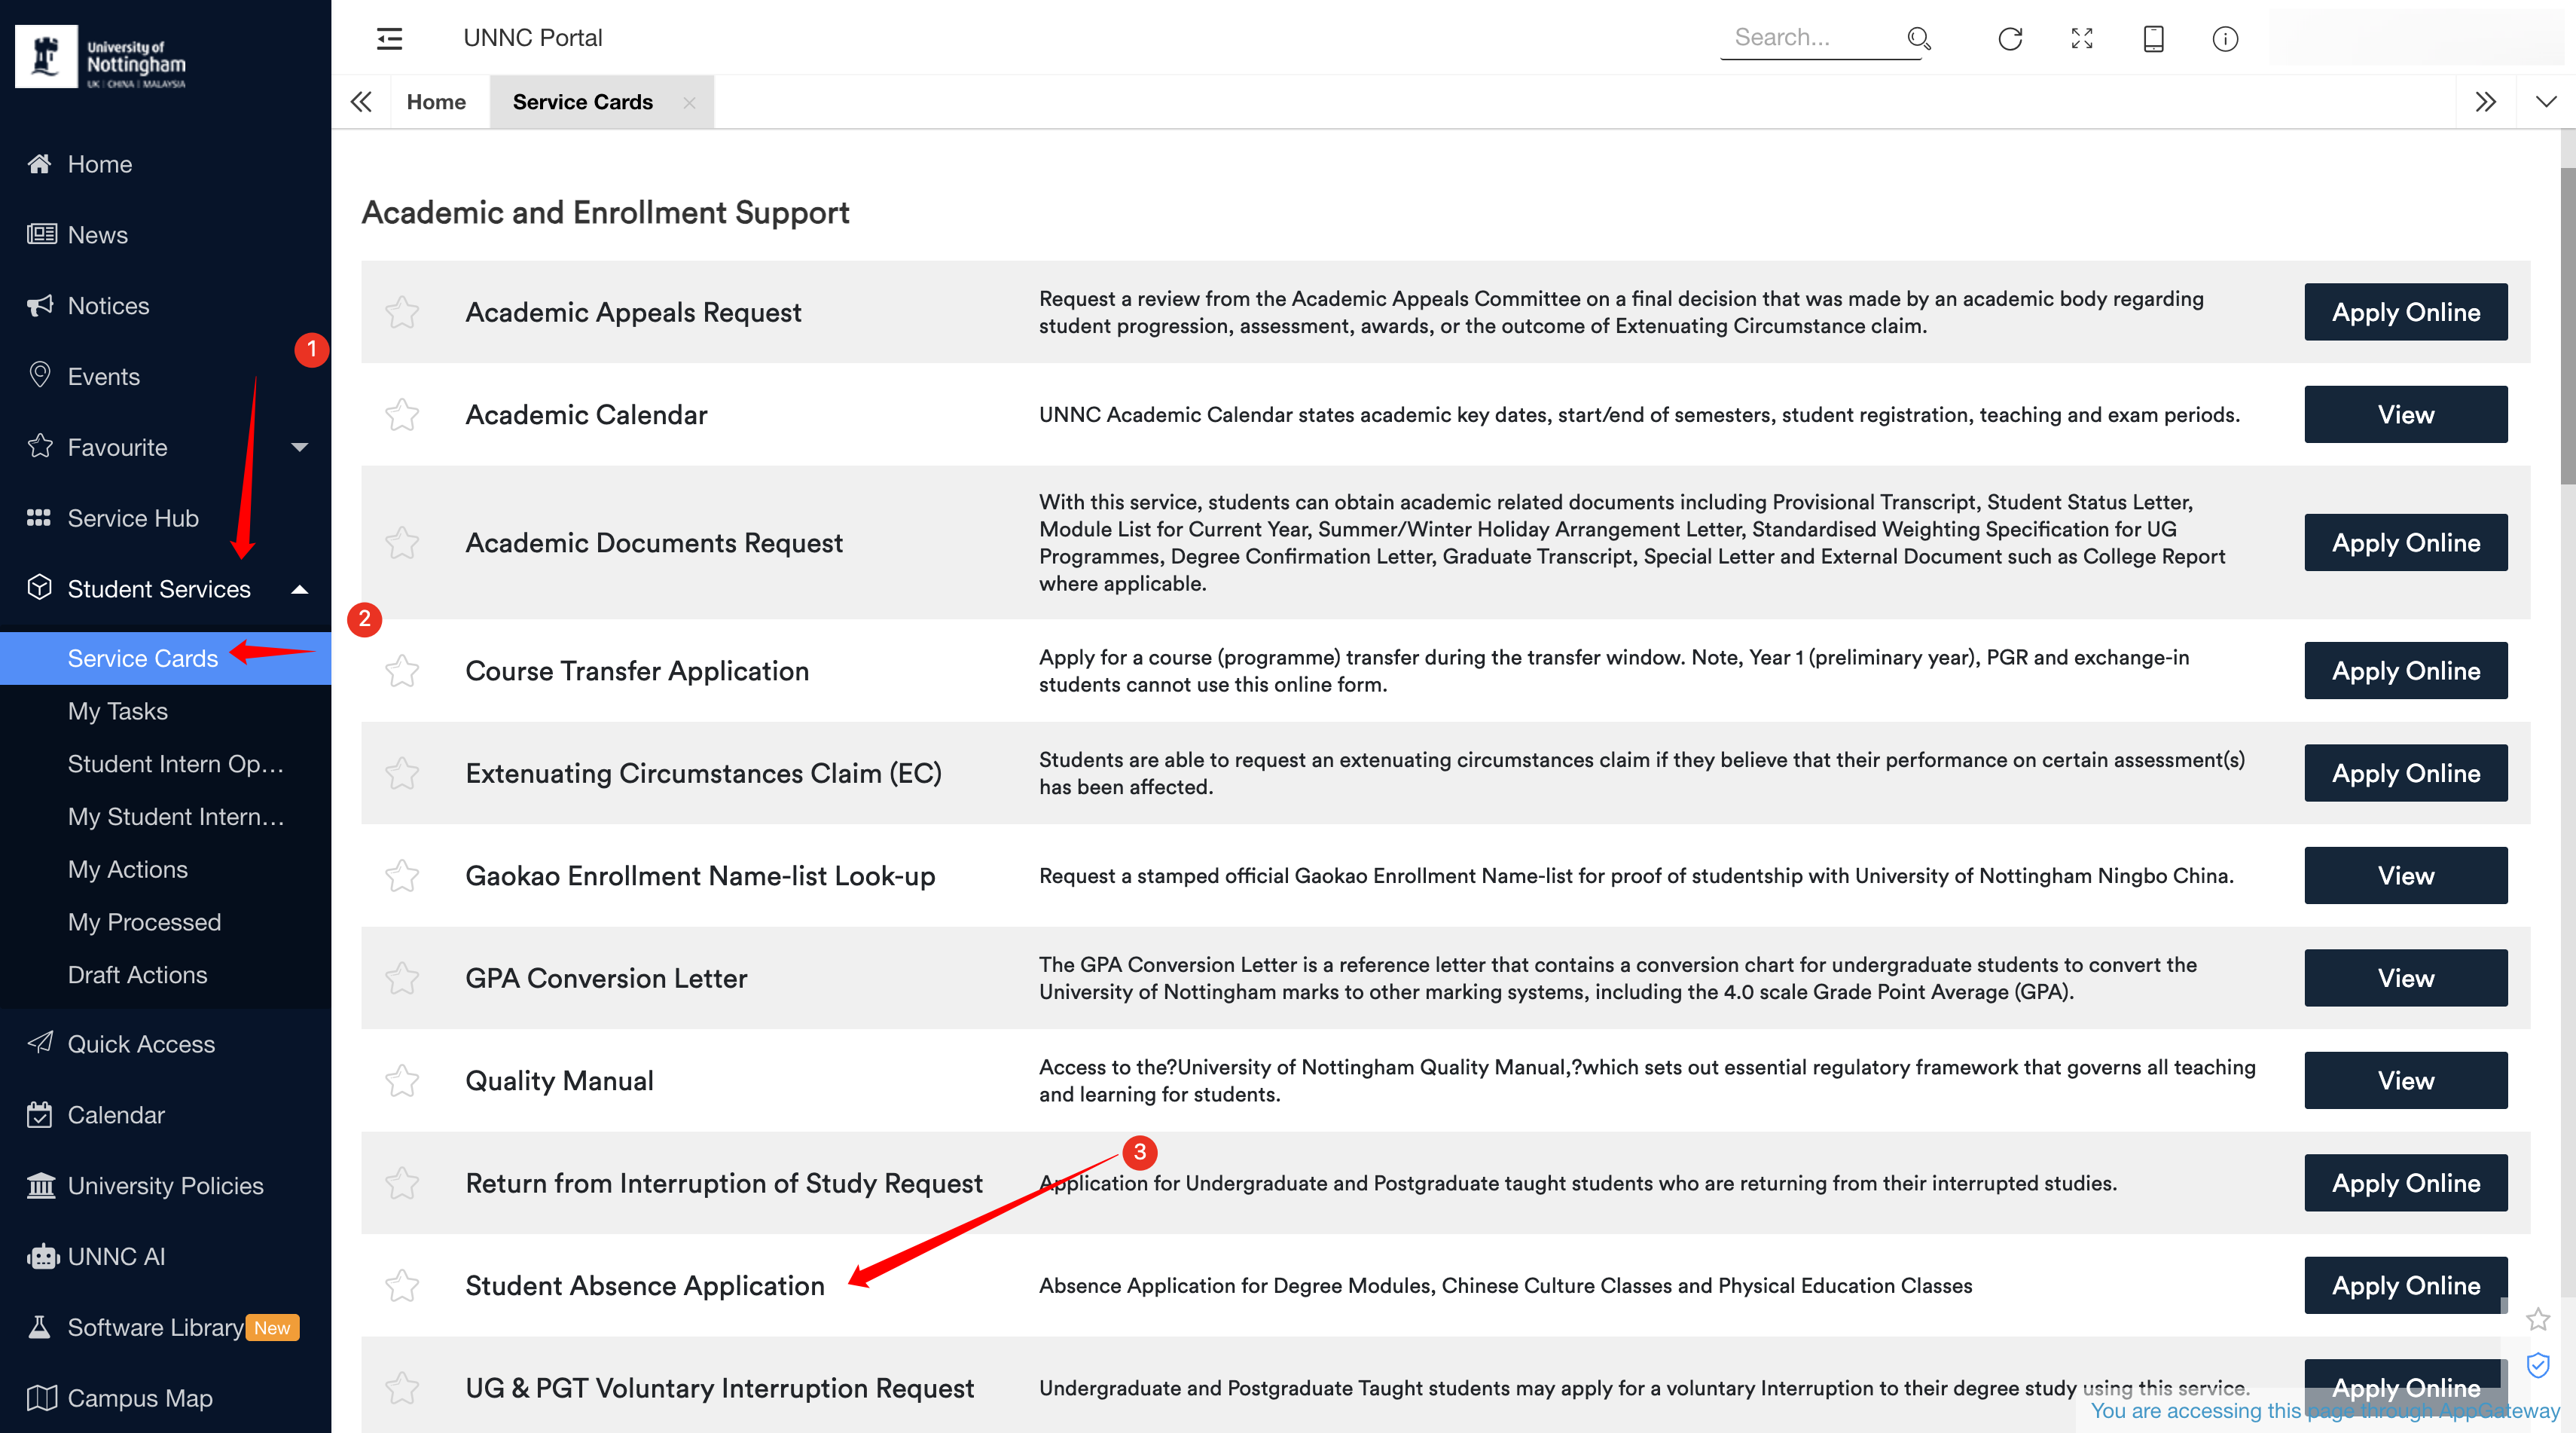
Task: Refresh the page using the reload icon
Action: coord(2010,38)
